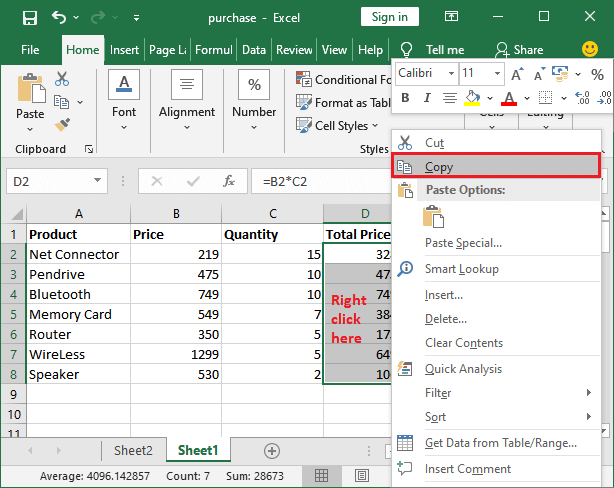
Task: Expand the Sort submenu
Action: (496, 417)
